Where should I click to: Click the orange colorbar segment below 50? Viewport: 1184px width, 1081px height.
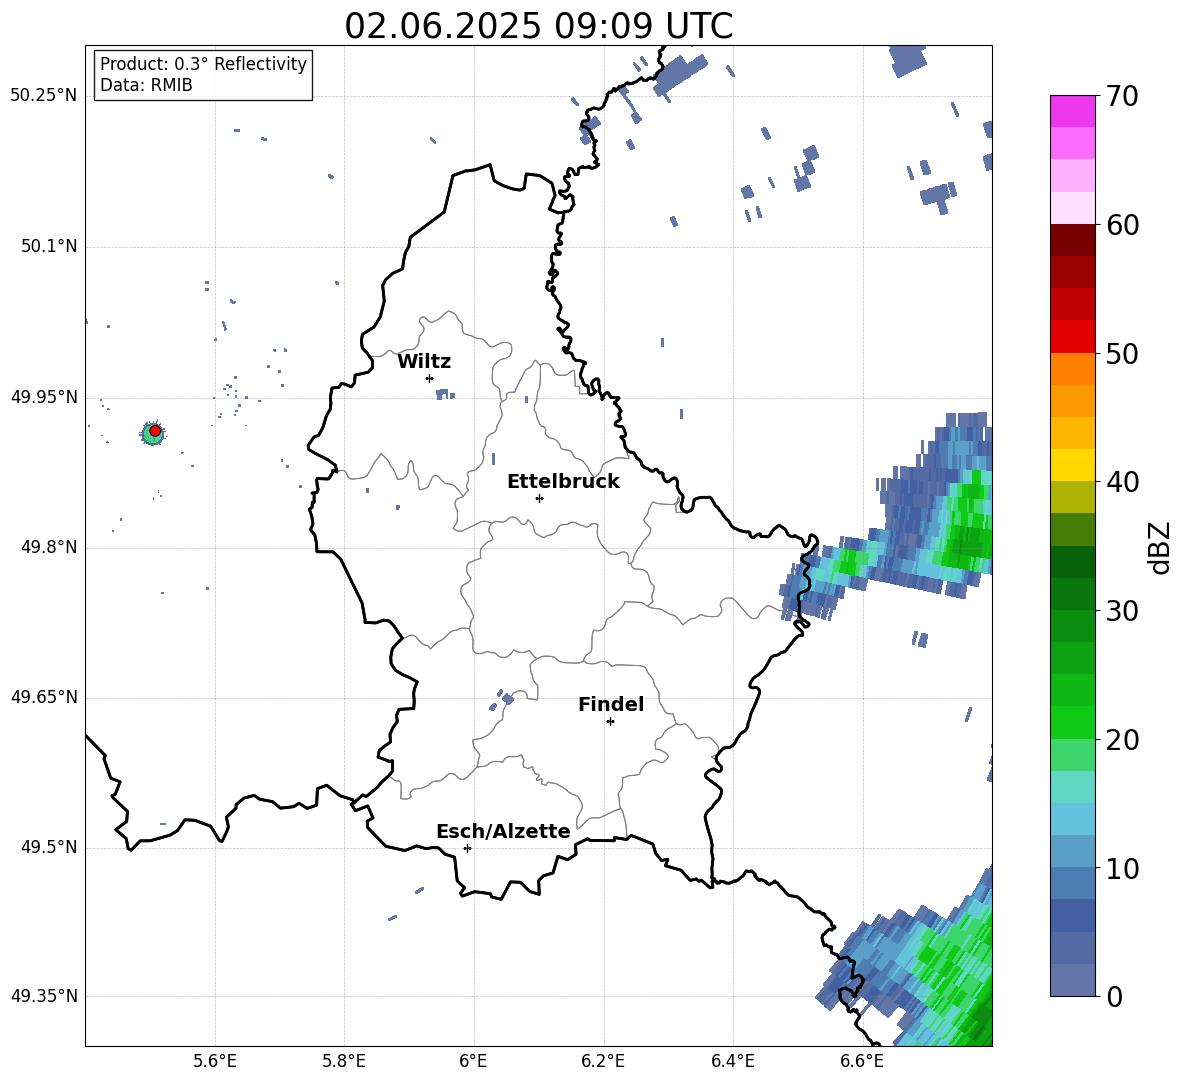coord(1072,369)
